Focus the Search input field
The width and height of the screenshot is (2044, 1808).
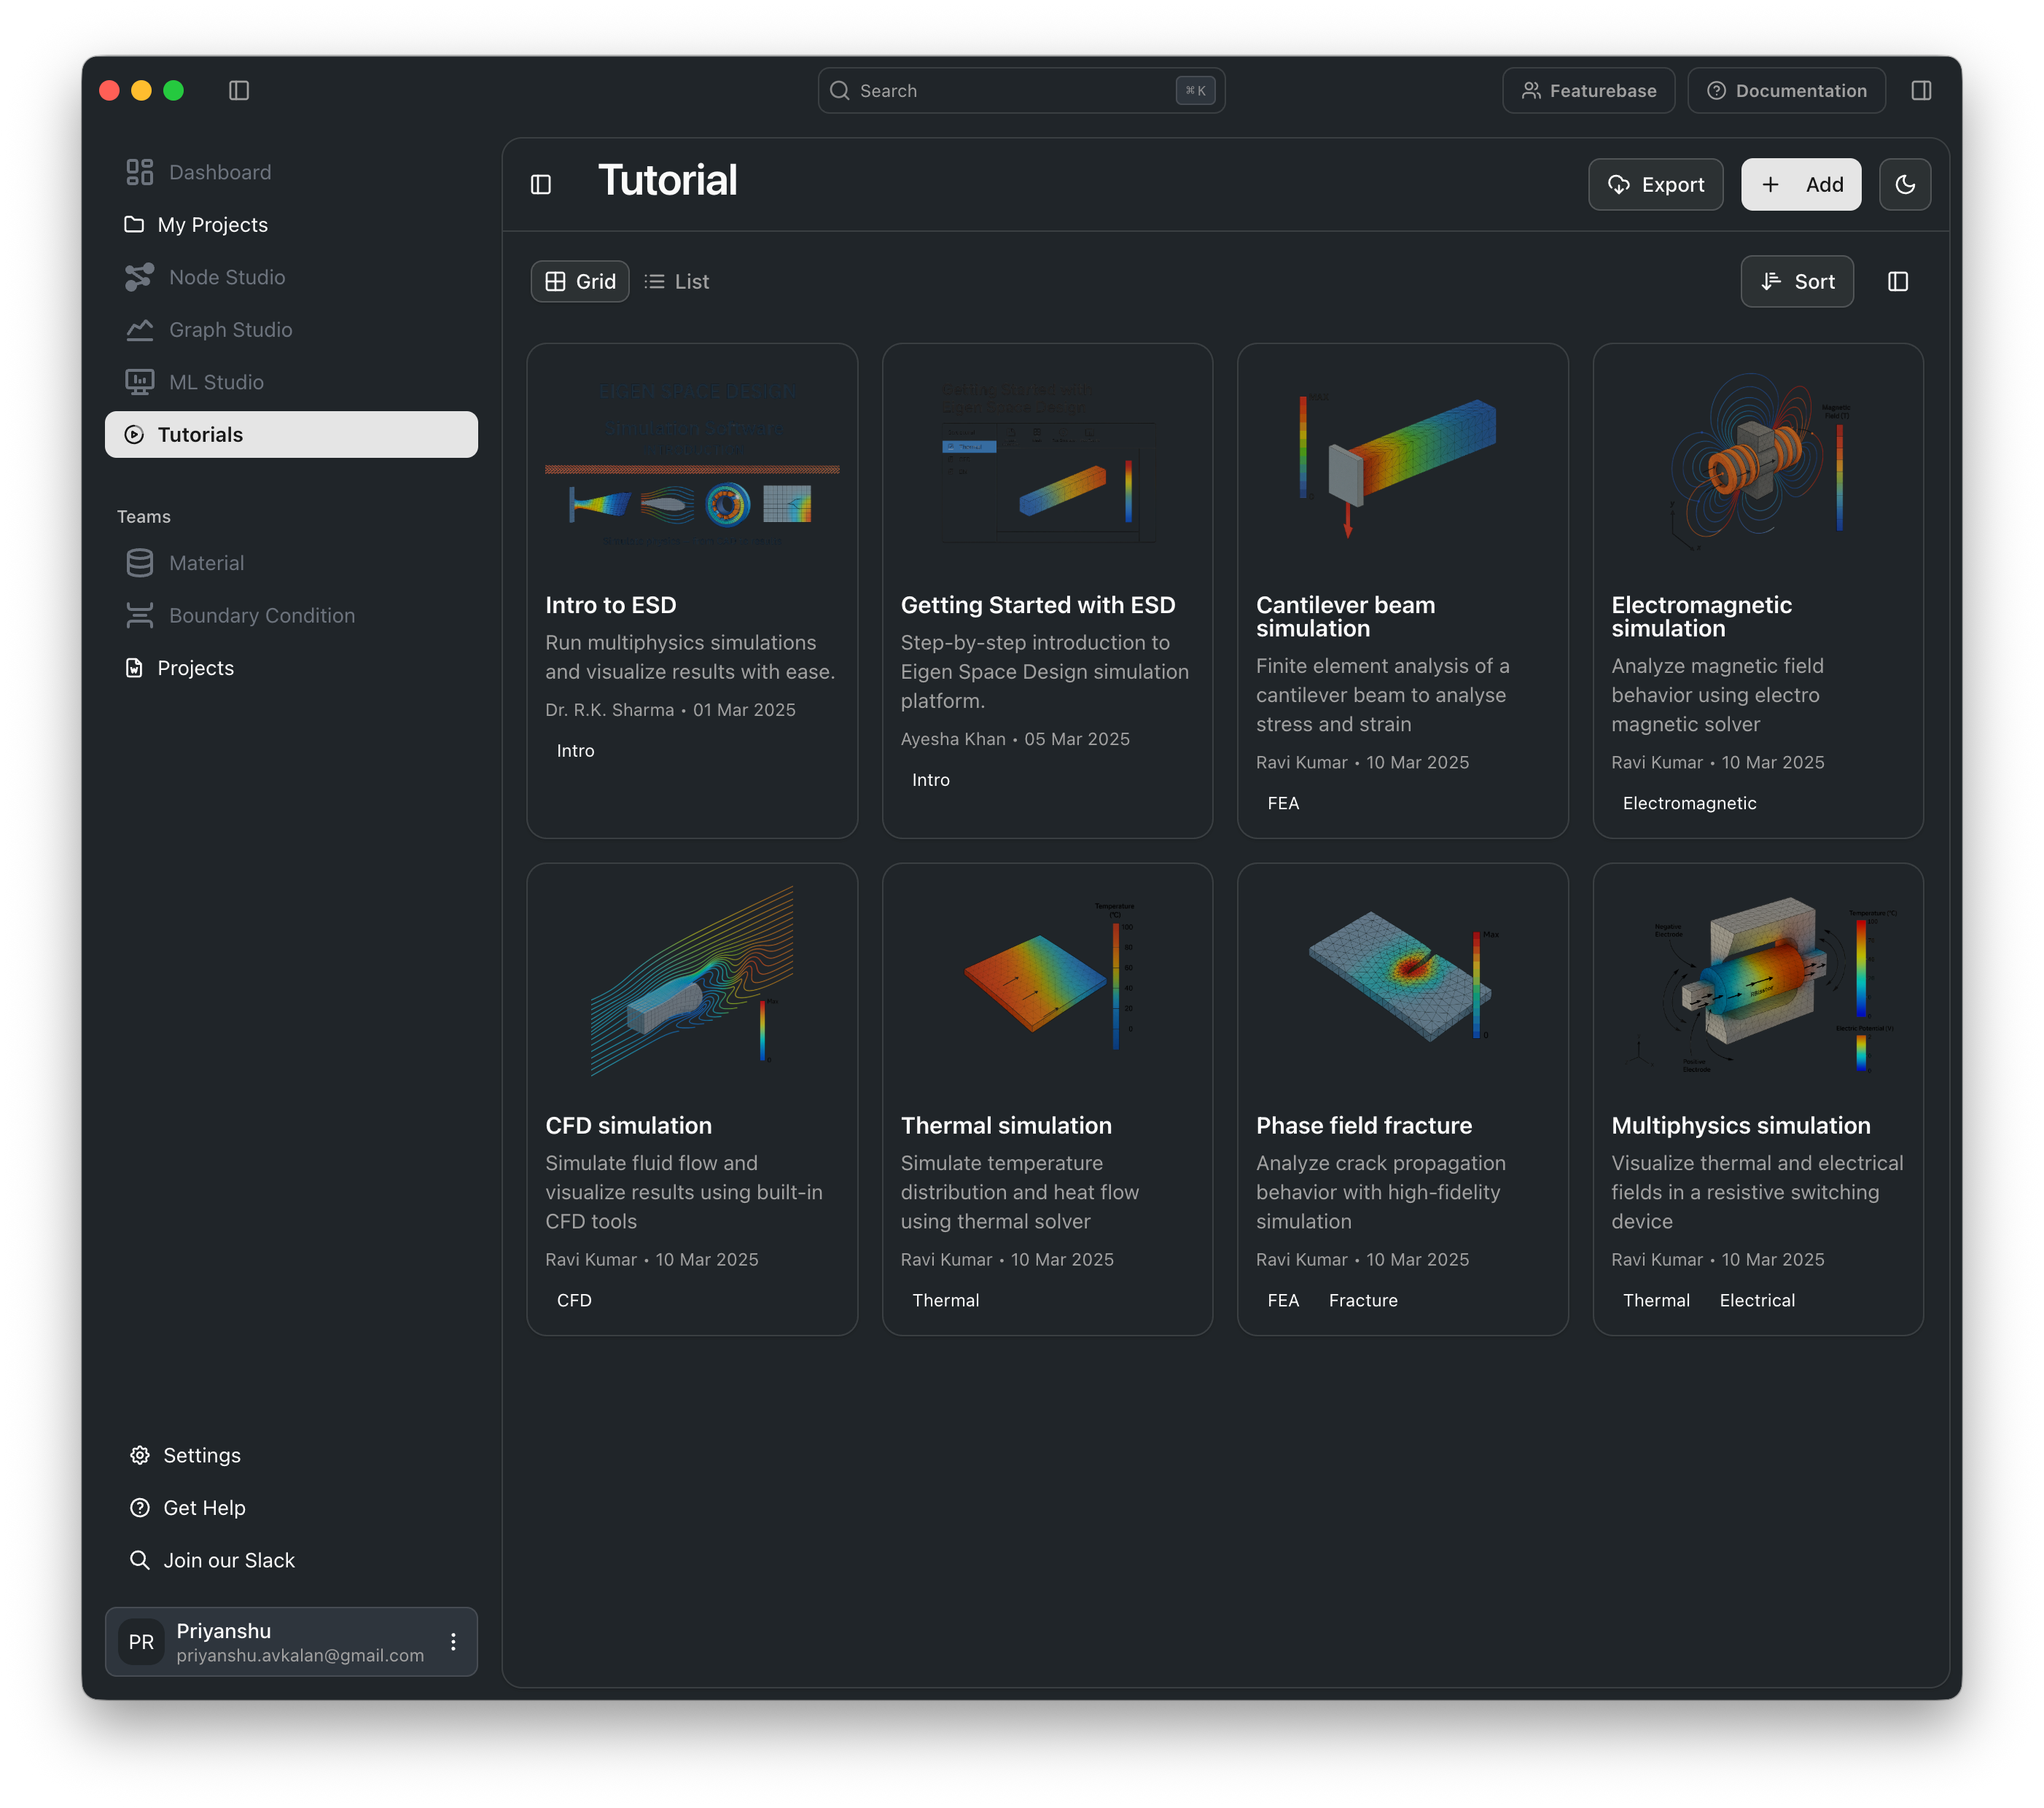[x=1021, y=91]
